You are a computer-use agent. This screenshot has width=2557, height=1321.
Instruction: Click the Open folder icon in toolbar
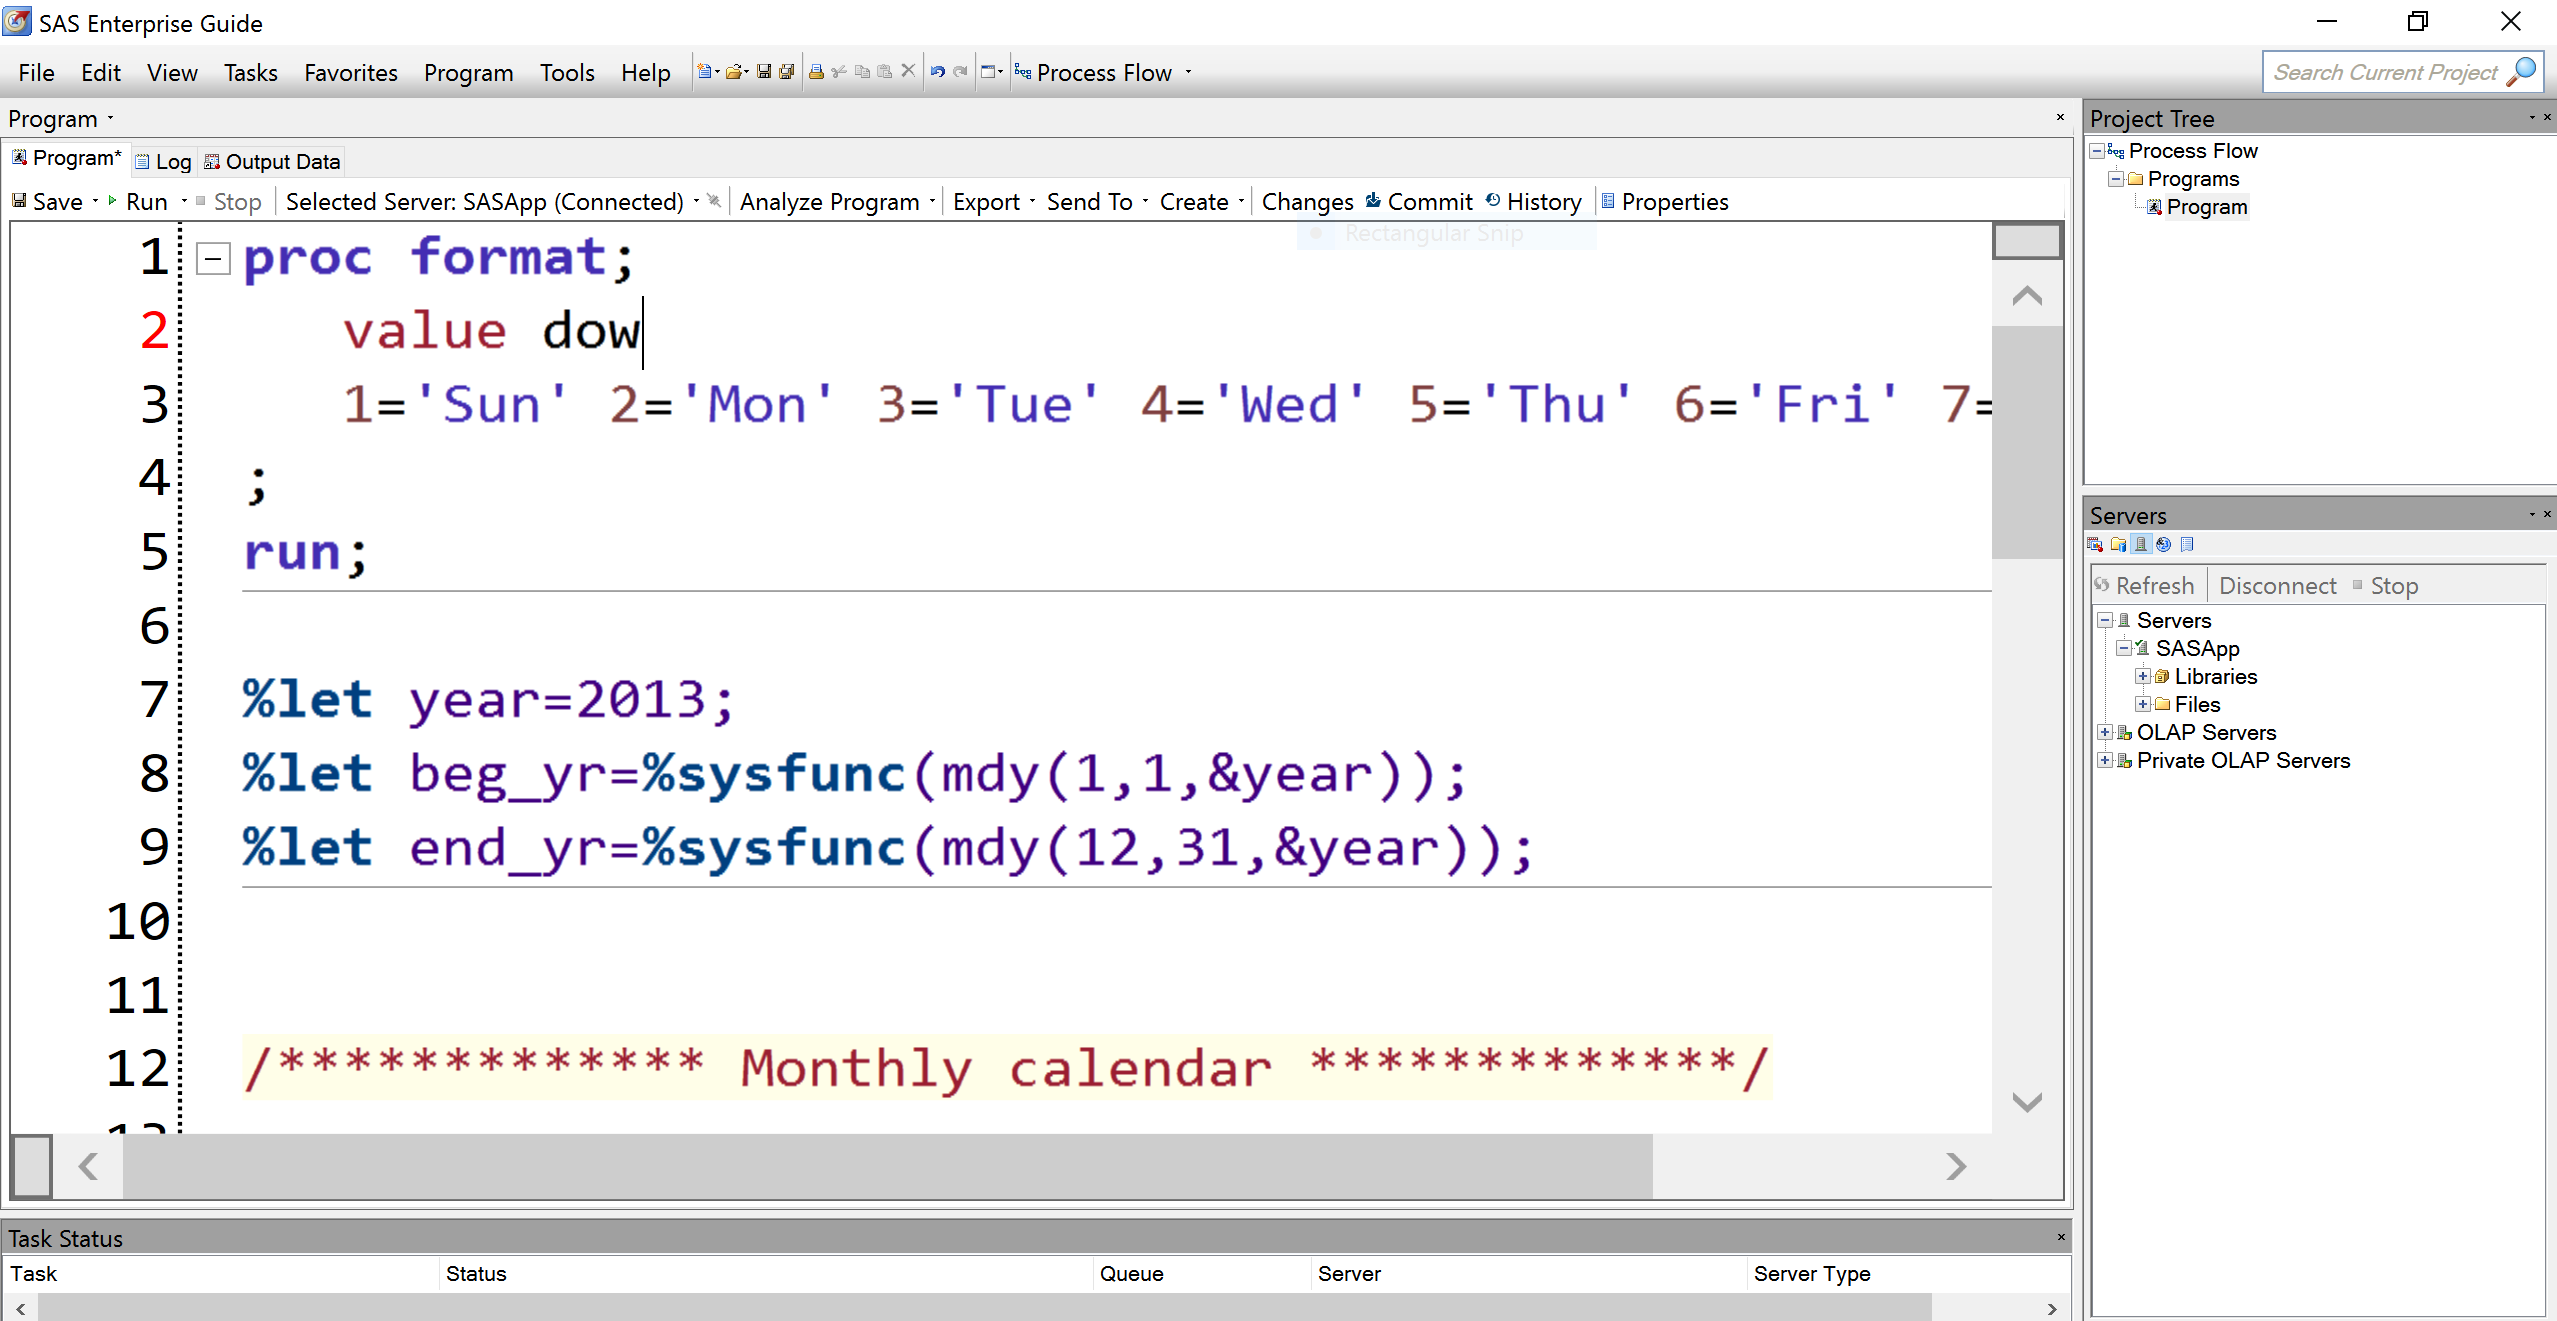click(735, 72)
